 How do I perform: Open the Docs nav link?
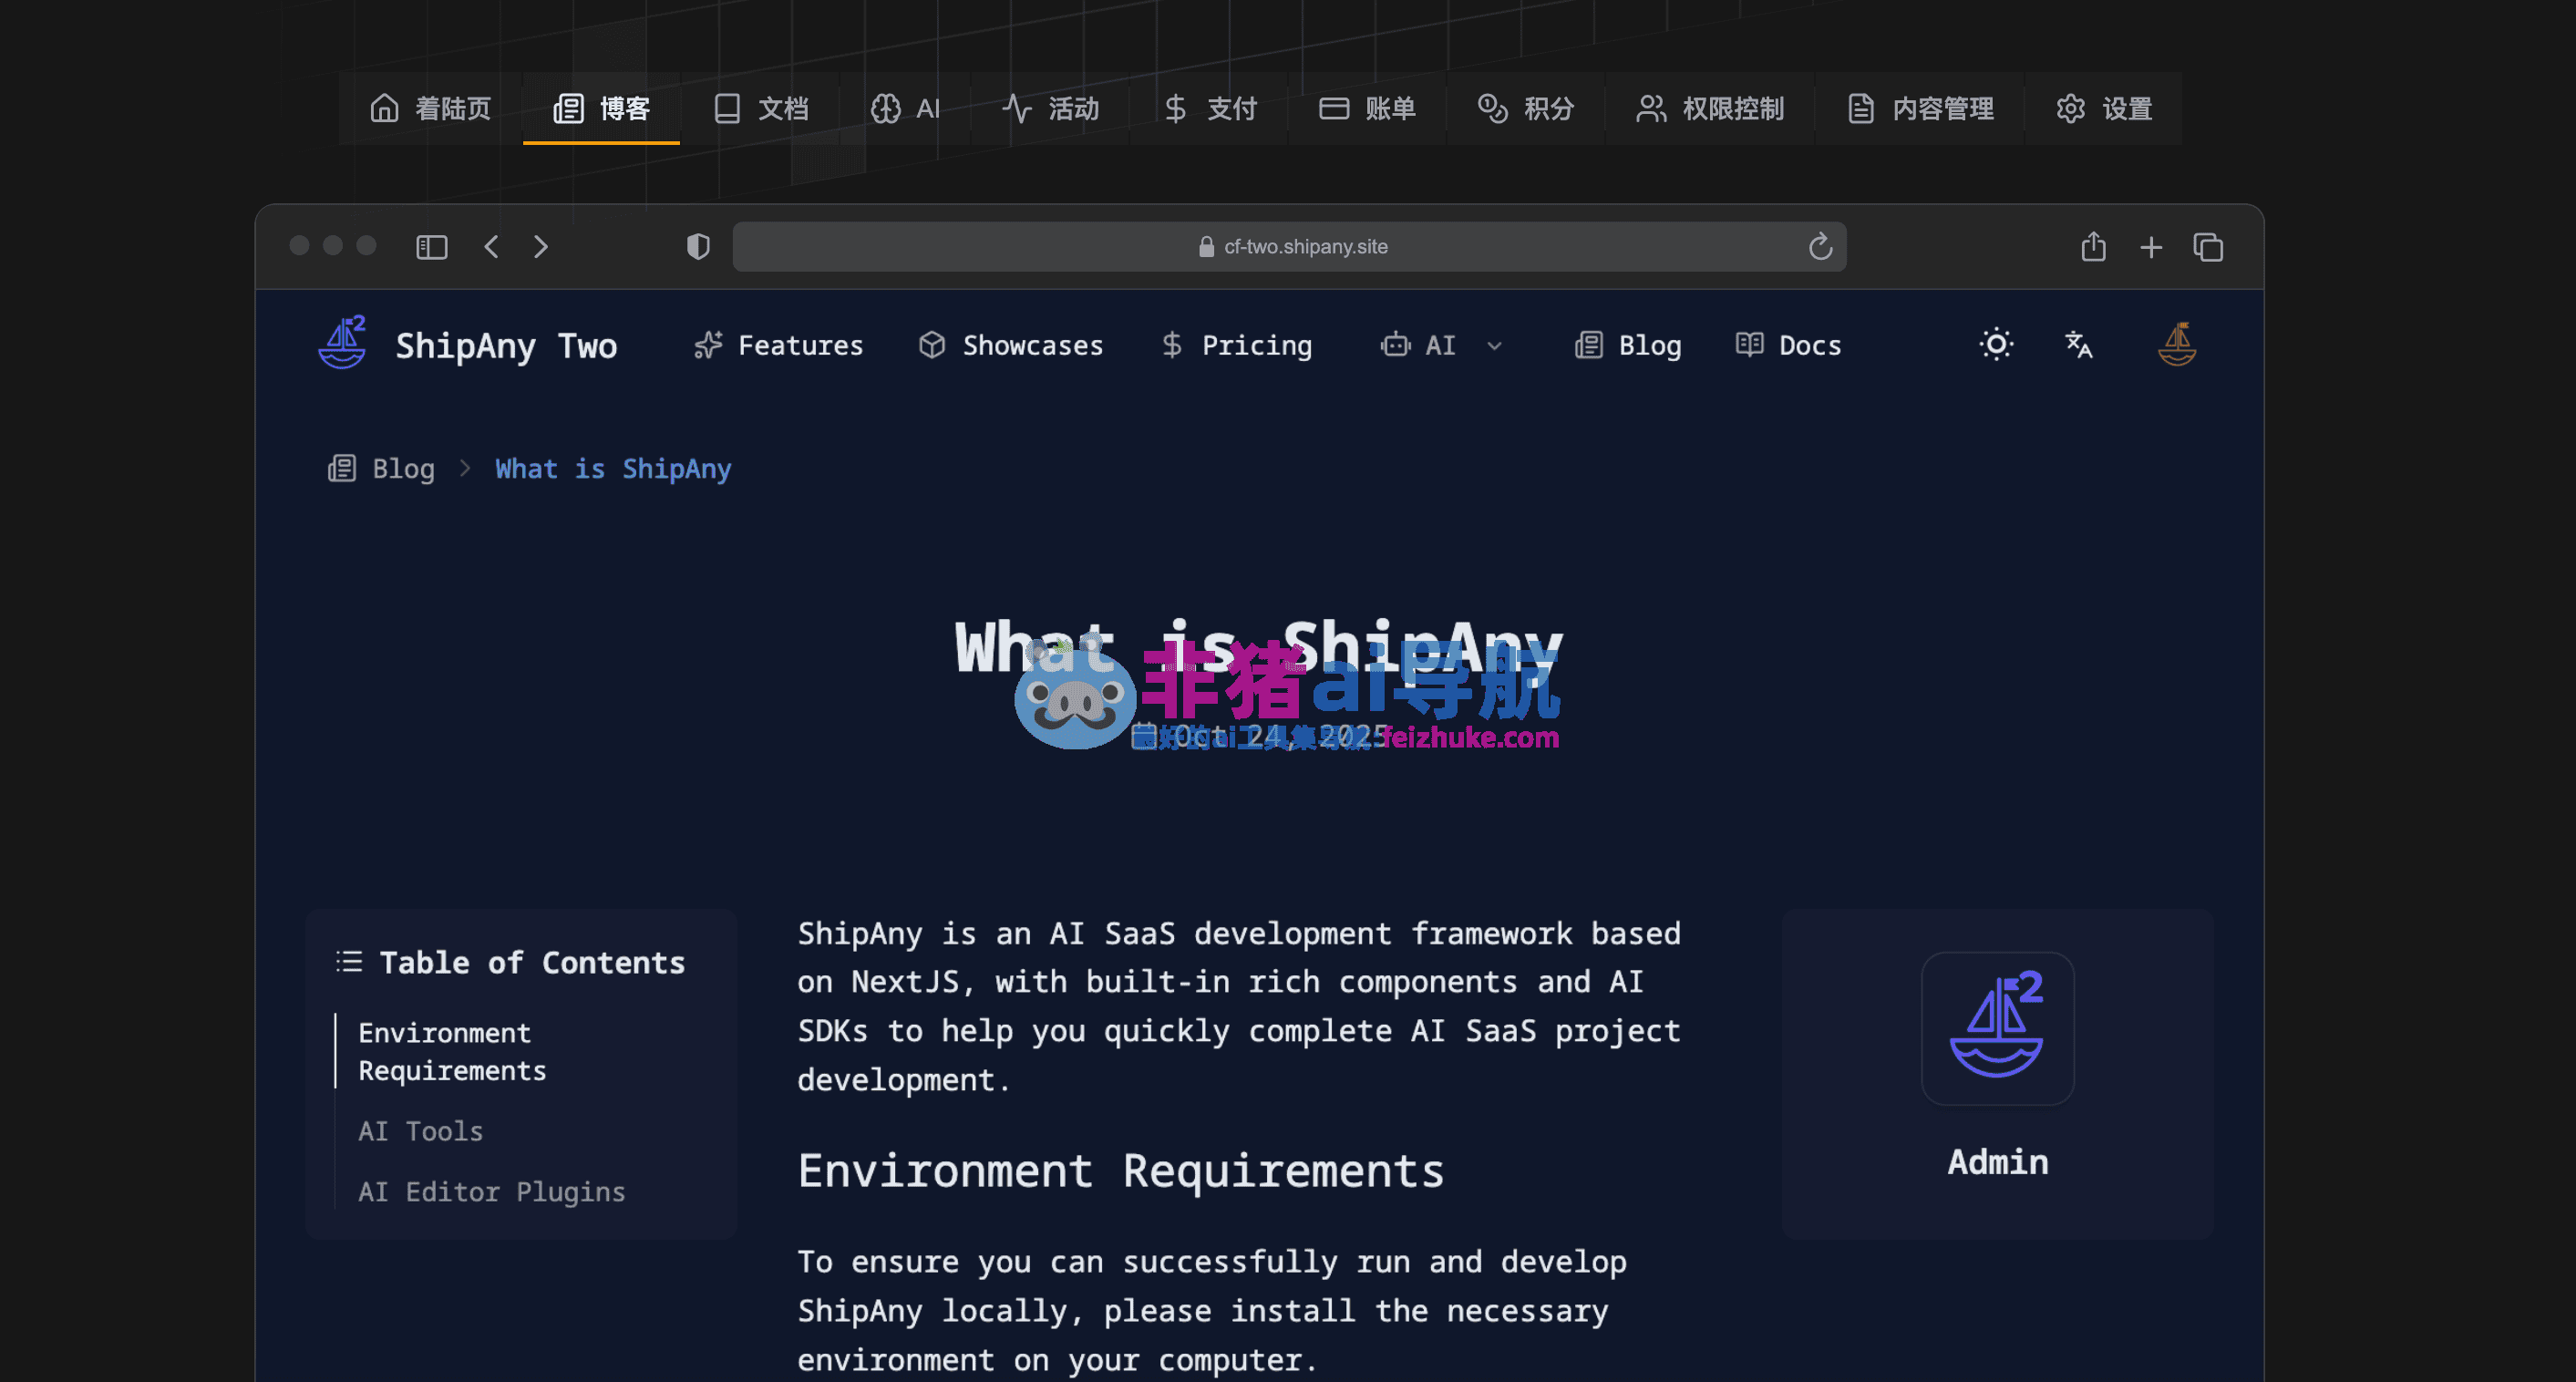click(1788, 346)
